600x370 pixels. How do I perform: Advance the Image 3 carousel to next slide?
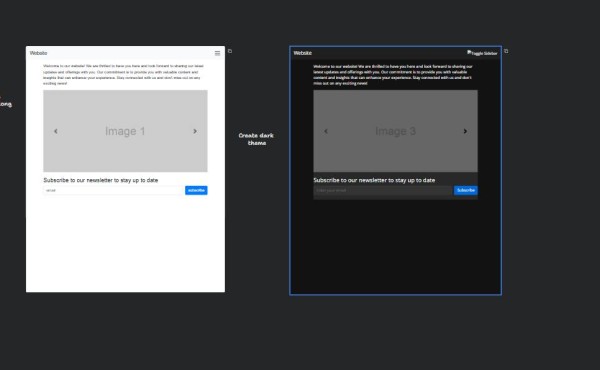[465, 131]
